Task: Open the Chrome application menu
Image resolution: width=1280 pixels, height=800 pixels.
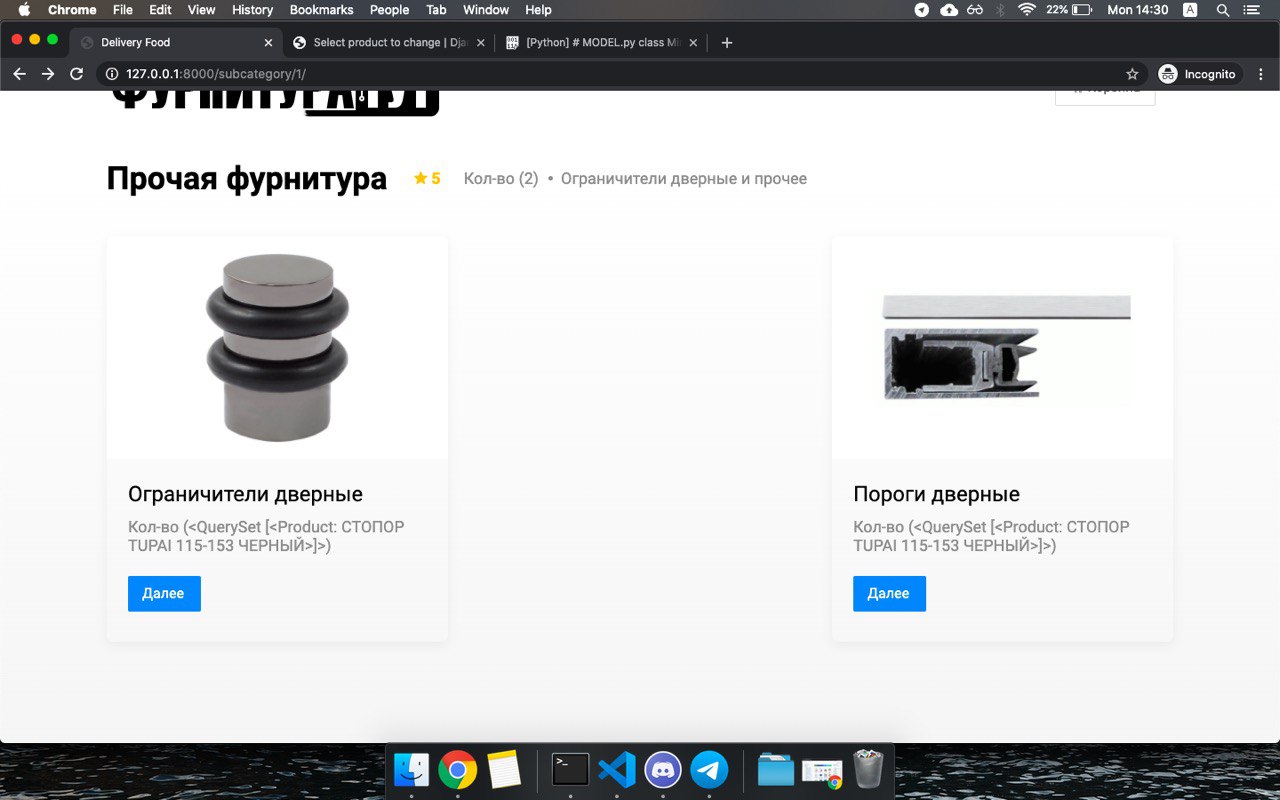Action: (72, 10)
